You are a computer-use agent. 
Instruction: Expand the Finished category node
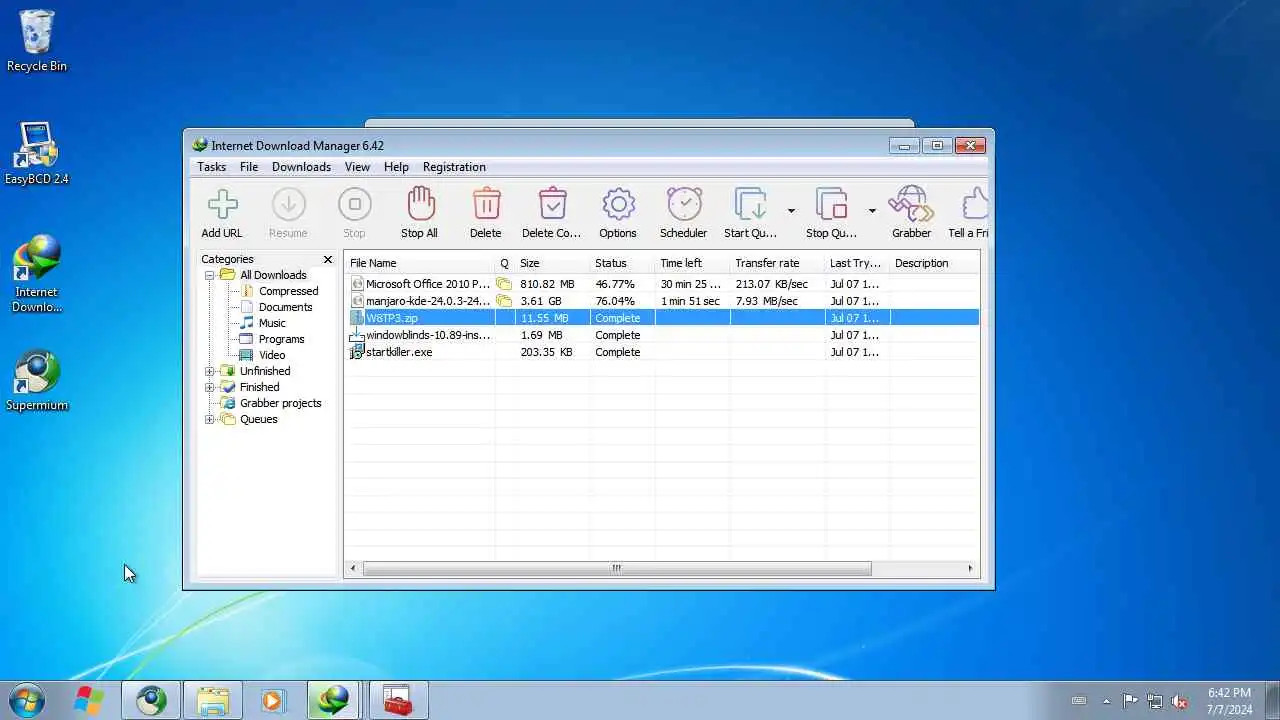tap(210, 387)
